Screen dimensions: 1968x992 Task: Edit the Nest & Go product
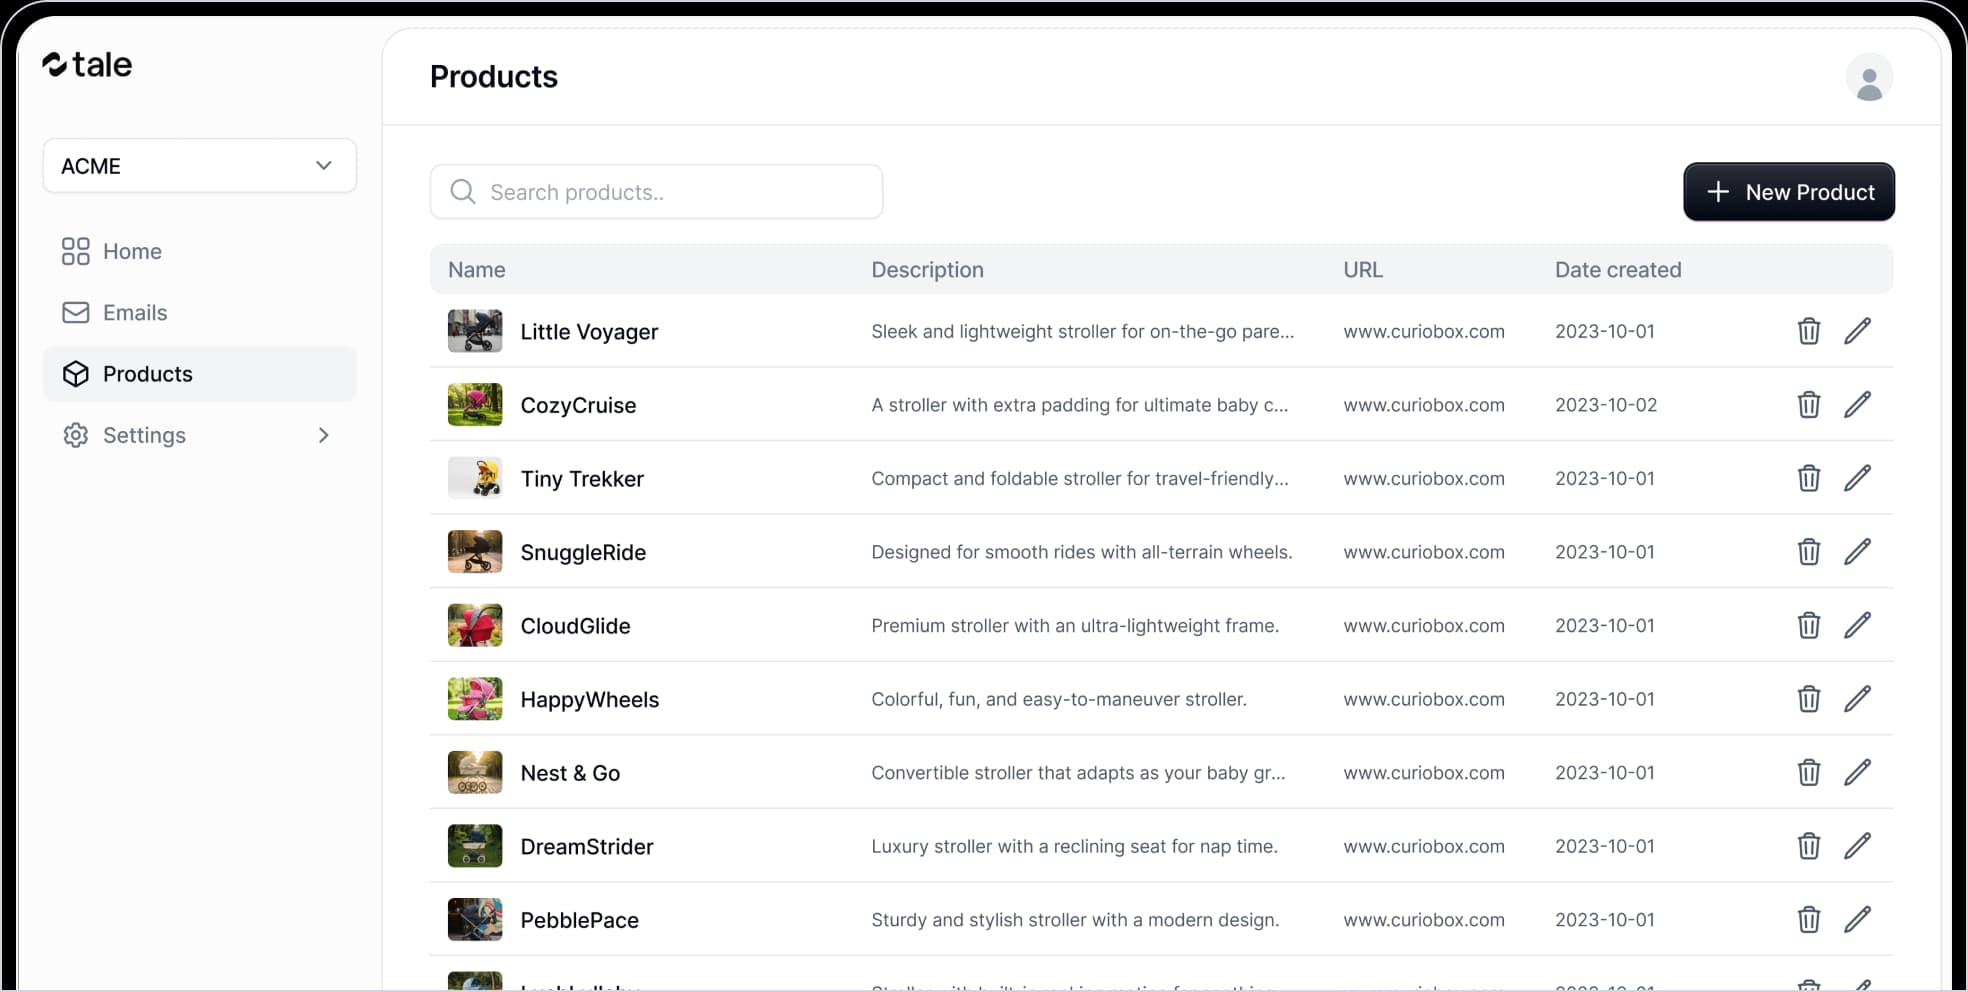click(x=1857, y=772)
